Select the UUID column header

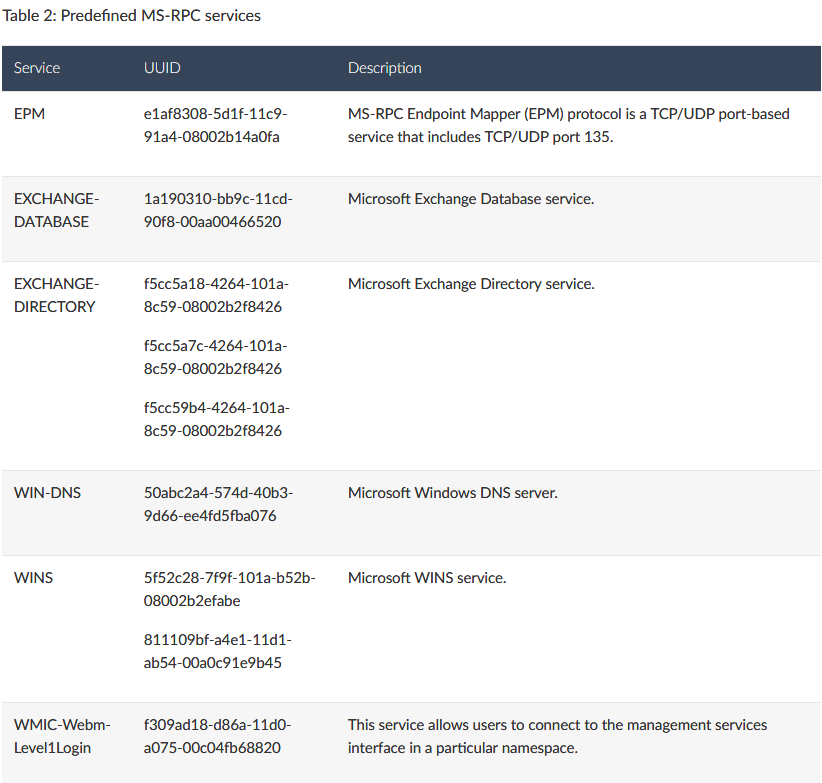click(x=162, y=68)
